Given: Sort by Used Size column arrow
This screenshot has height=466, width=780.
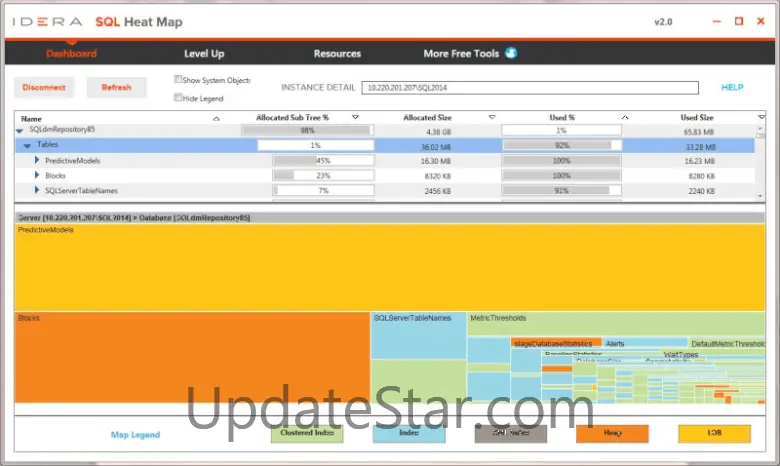Looking at the screenshot, I should pyautogui.click(x=761, y=117).
